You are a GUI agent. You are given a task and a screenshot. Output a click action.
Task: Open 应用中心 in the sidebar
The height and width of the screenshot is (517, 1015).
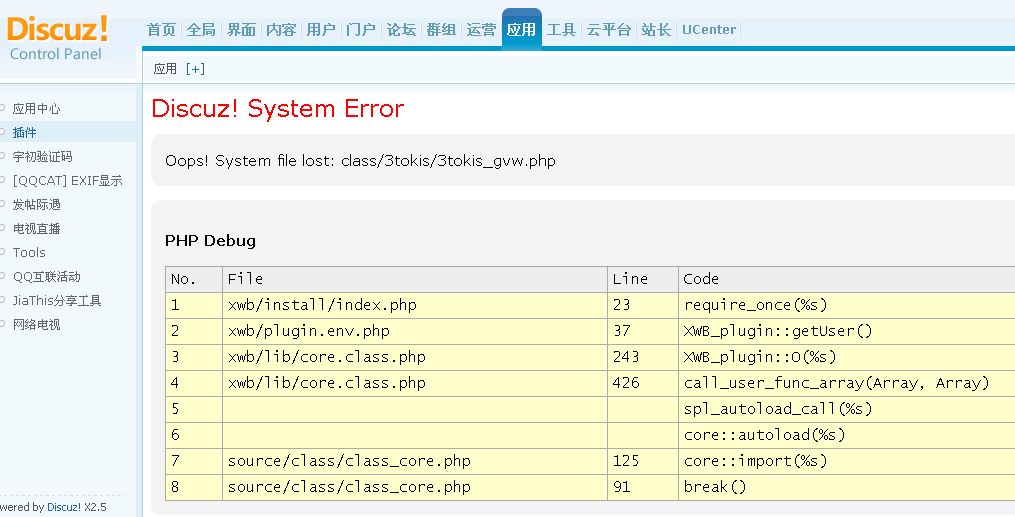36,109
